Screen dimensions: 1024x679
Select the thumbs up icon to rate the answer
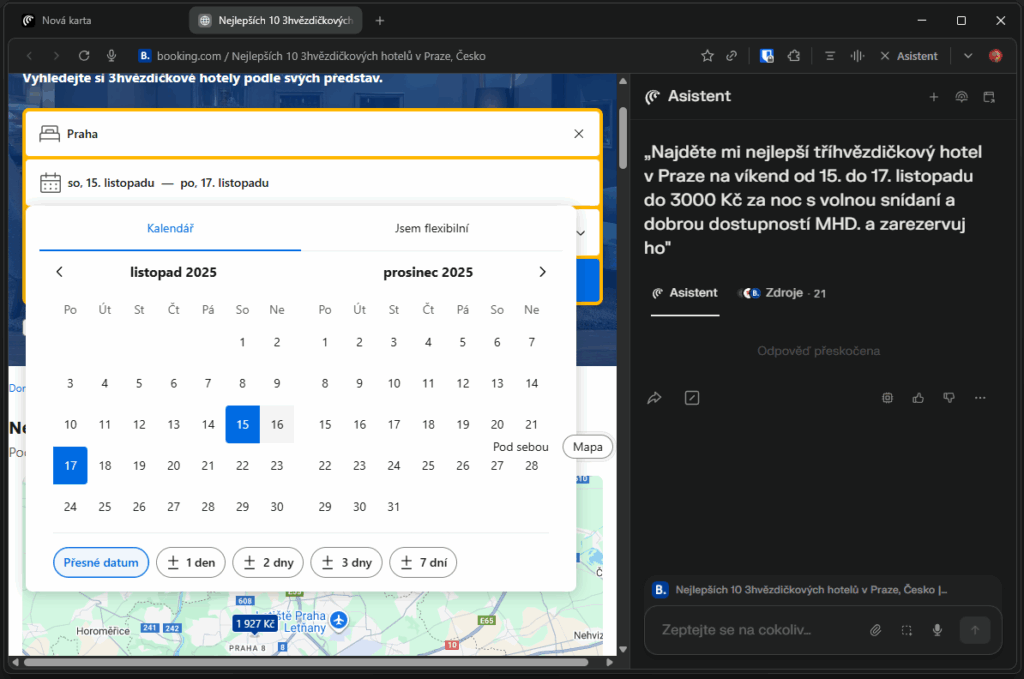pos(918,397)
